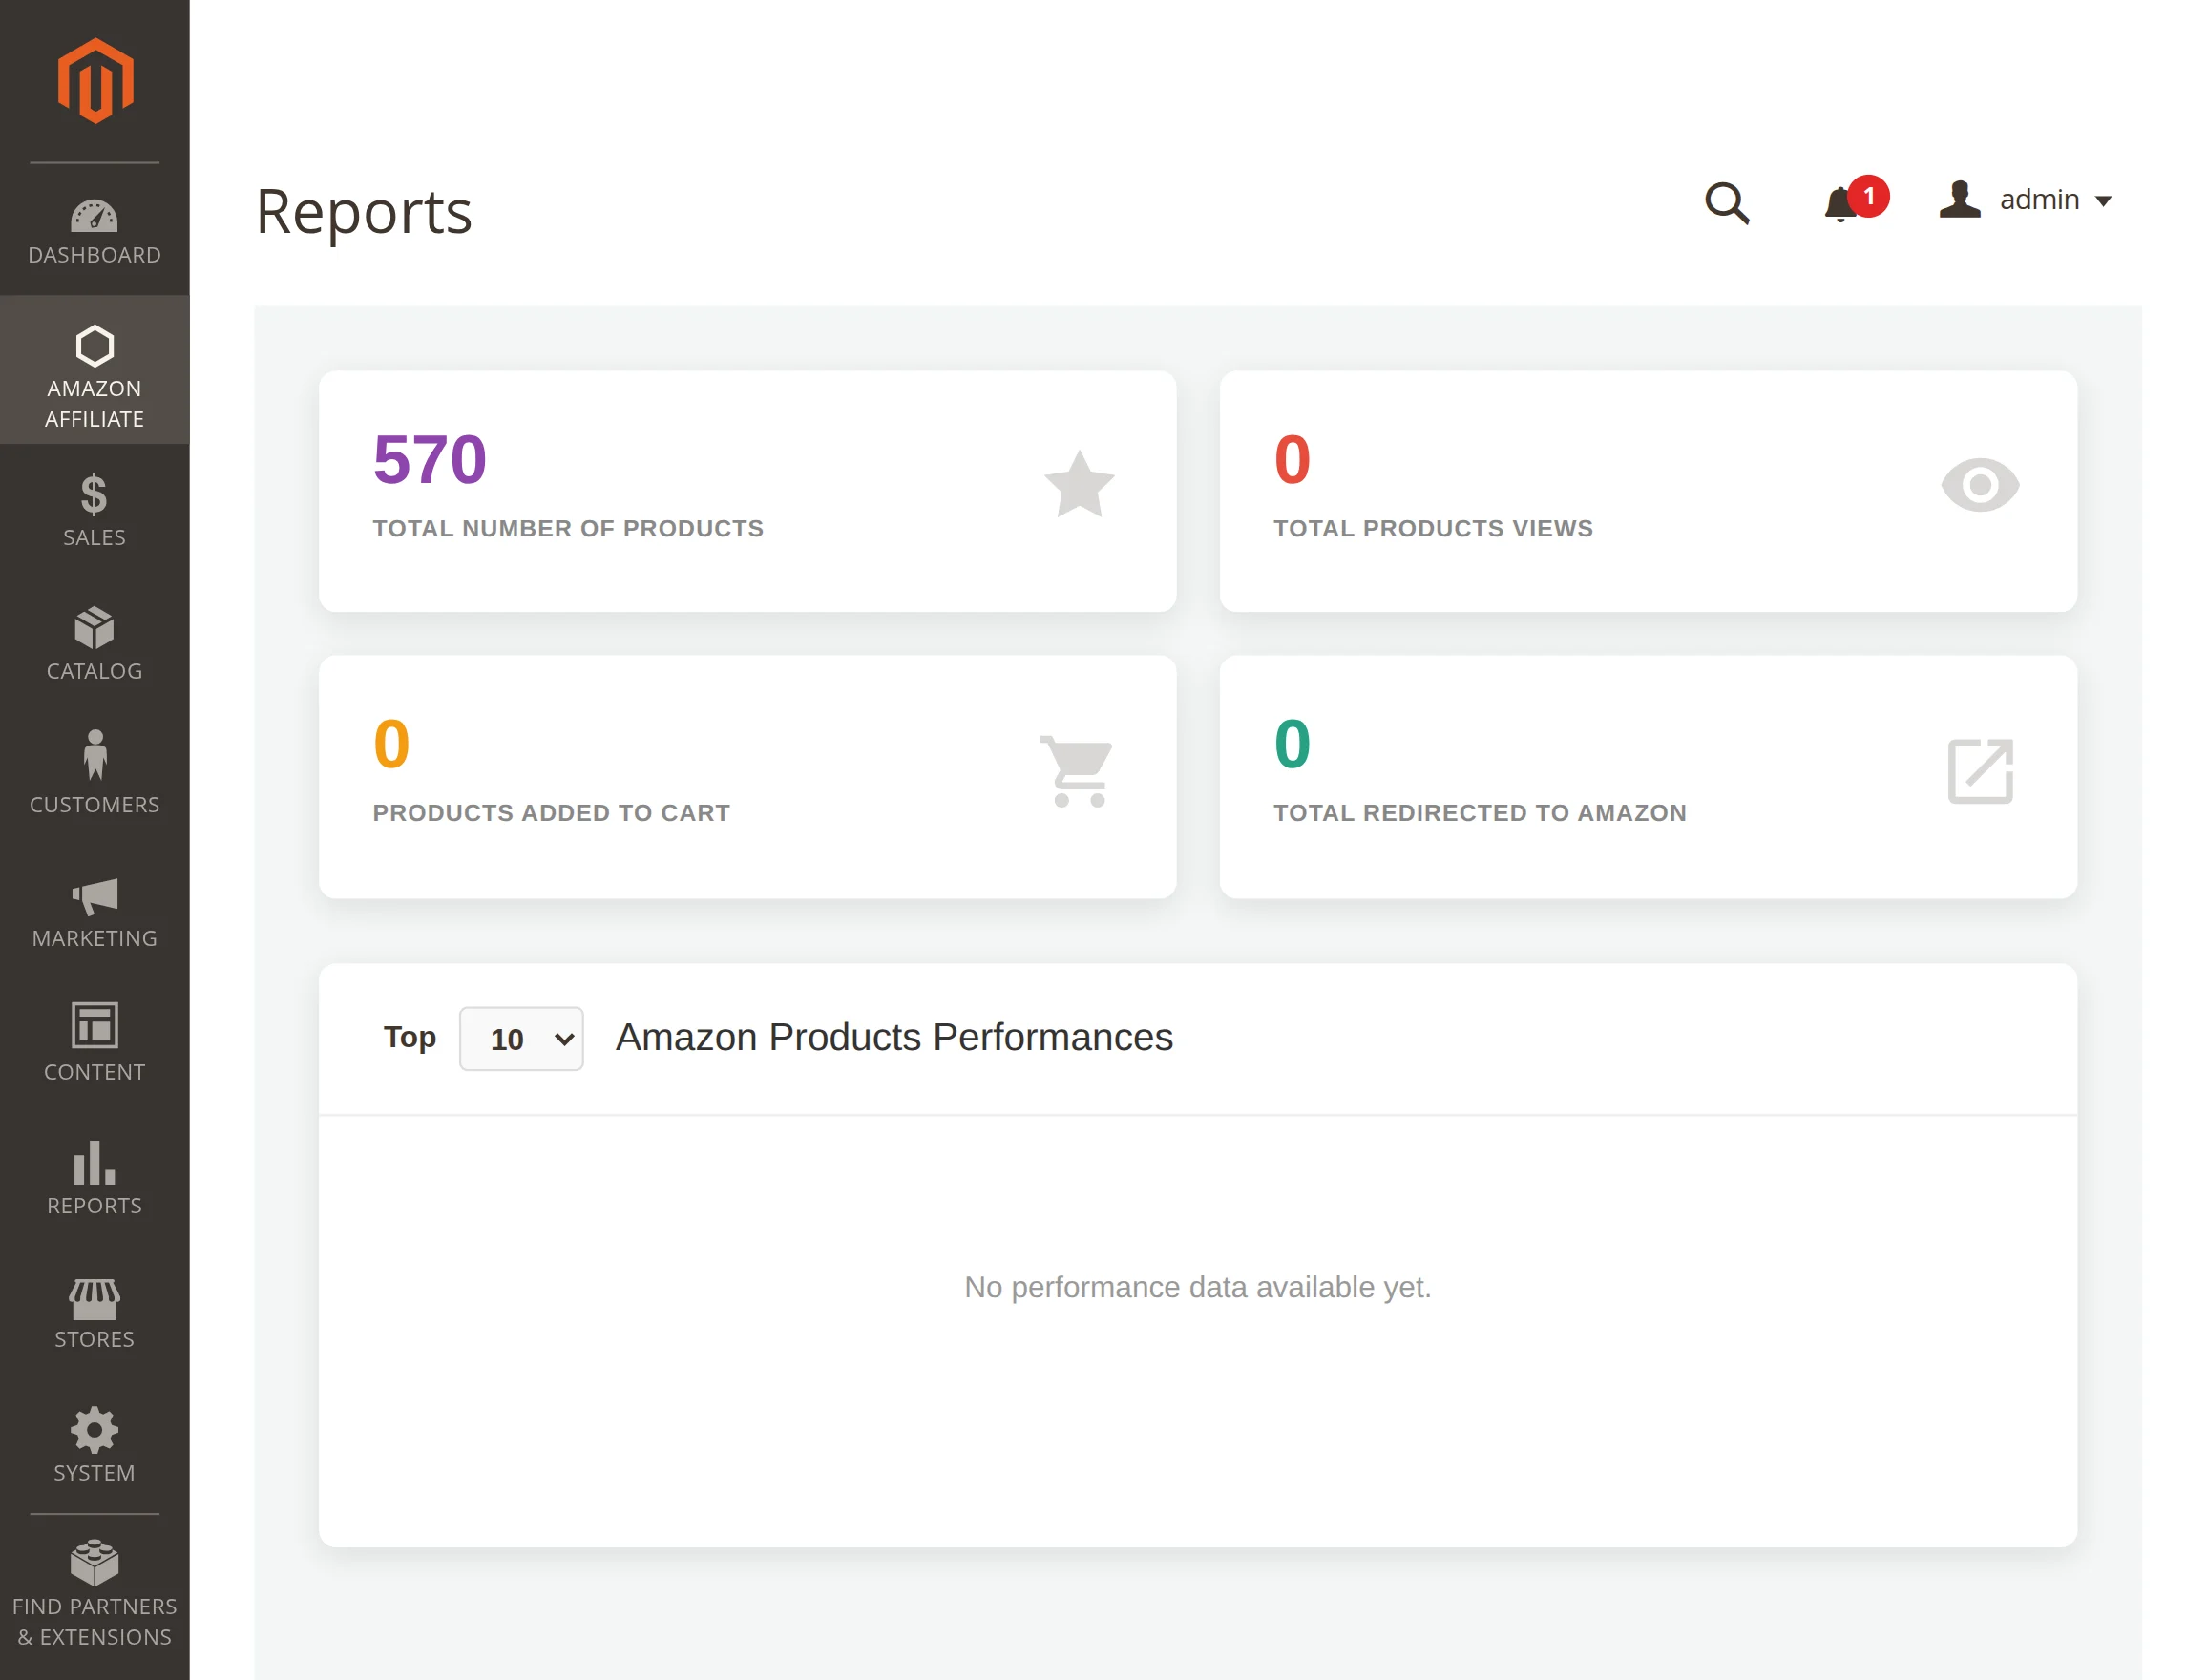
Task: Click the Reports bar chart icon
Action: [94, 1162]
